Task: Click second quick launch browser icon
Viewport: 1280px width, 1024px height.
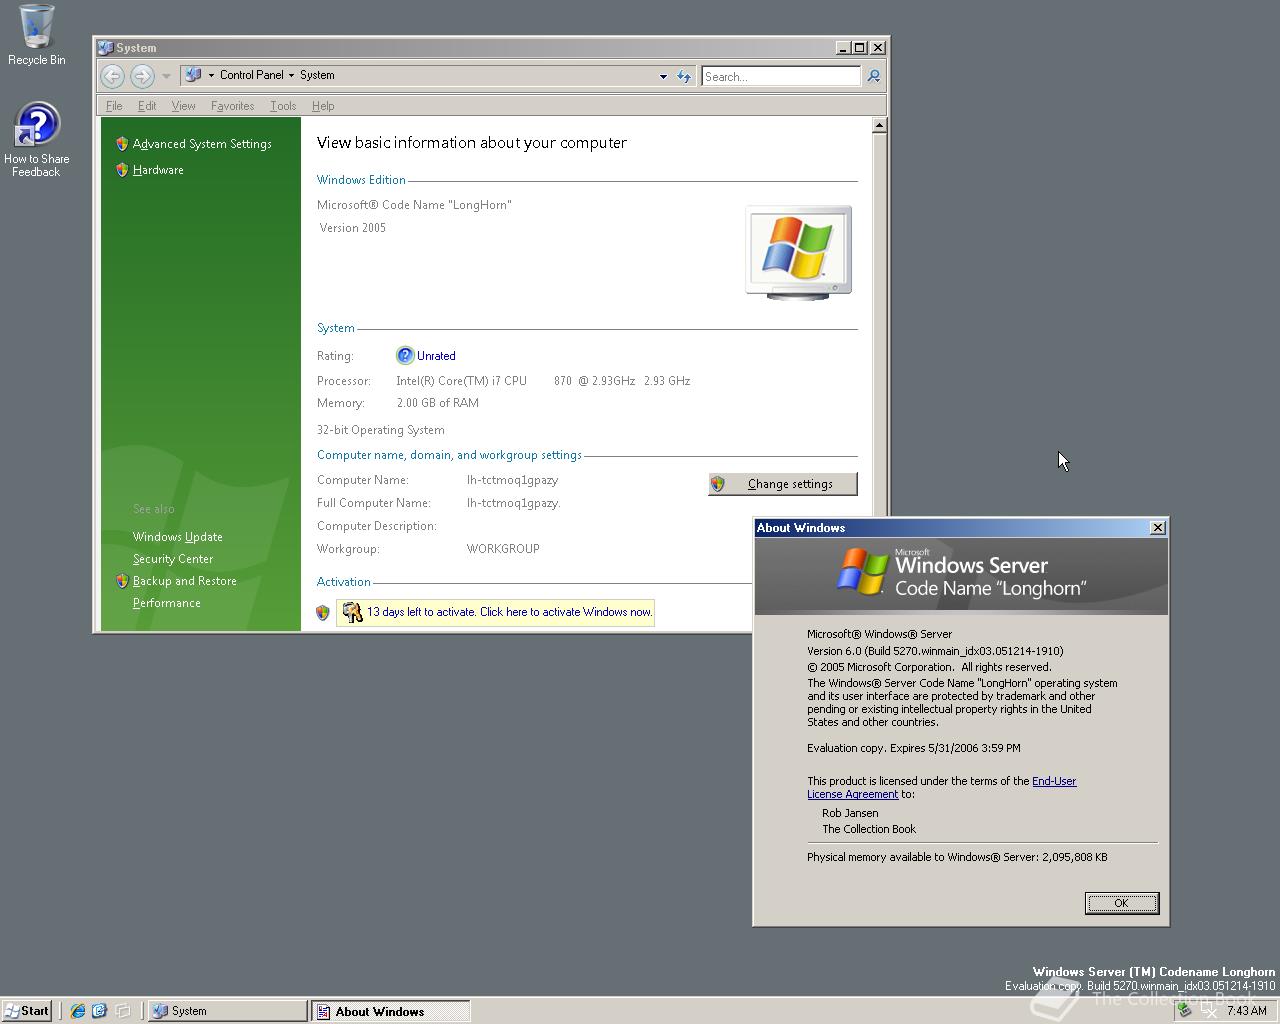Action: pyautogui.click(x=99, y=1011)
